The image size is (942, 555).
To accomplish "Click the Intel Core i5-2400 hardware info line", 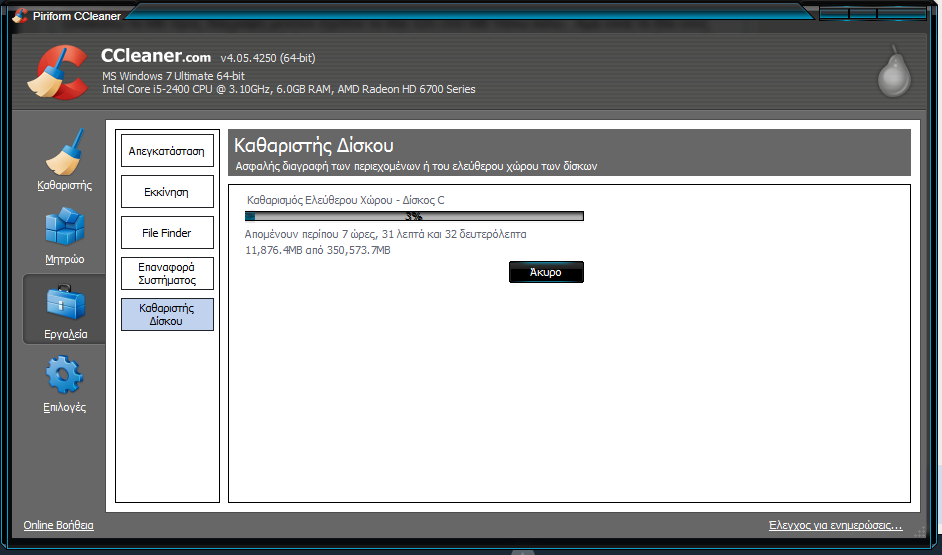I will coord(289,89).
